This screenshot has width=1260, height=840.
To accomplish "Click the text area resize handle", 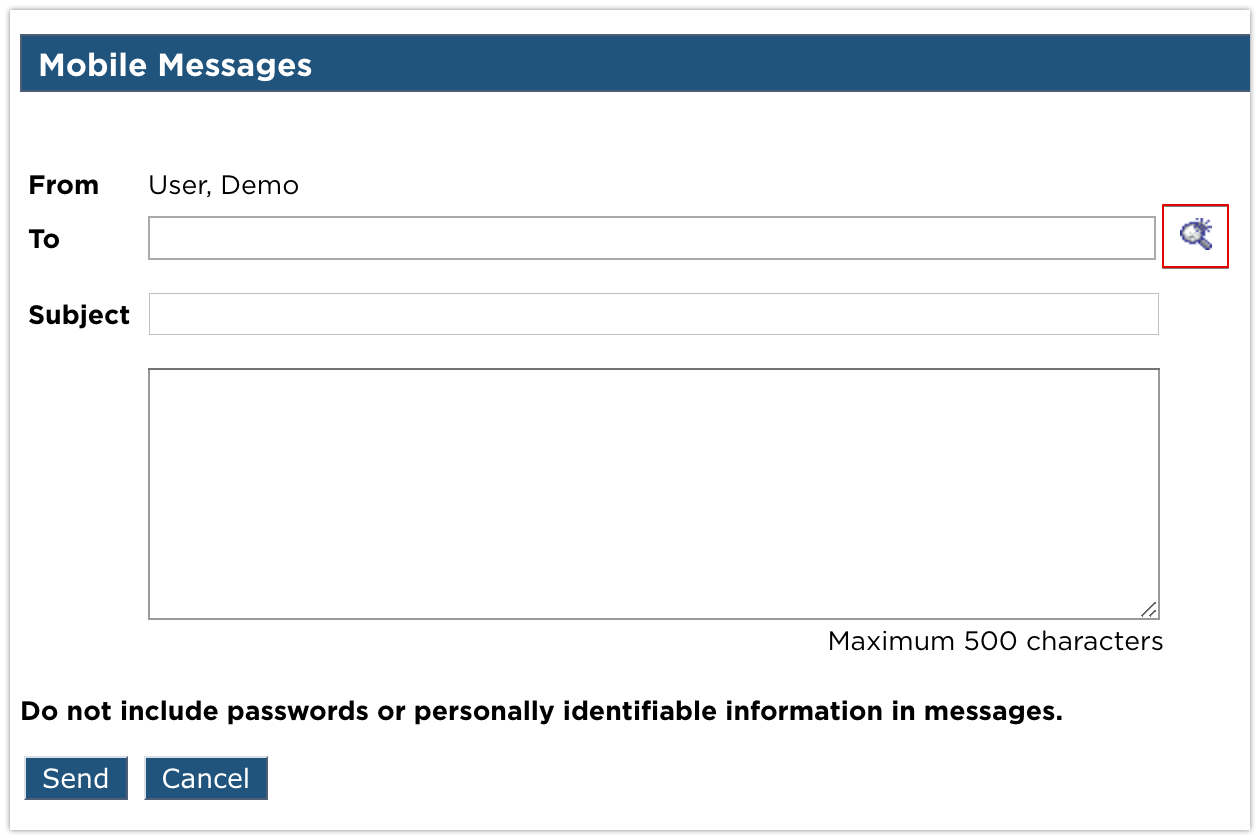I will pos(1149,609).
